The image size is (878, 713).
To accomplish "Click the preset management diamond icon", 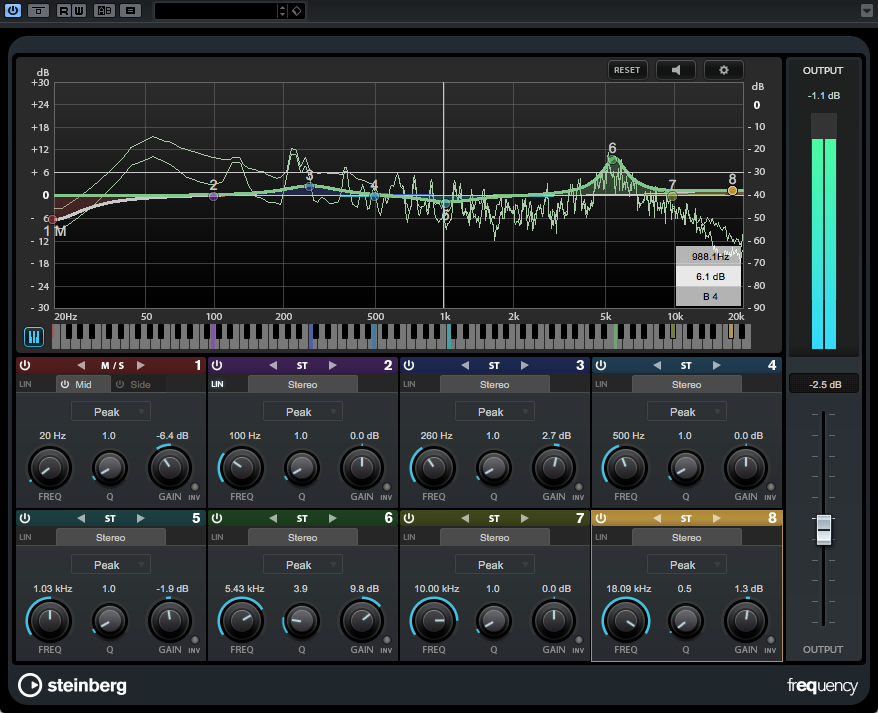I will (x=298, y=11).
